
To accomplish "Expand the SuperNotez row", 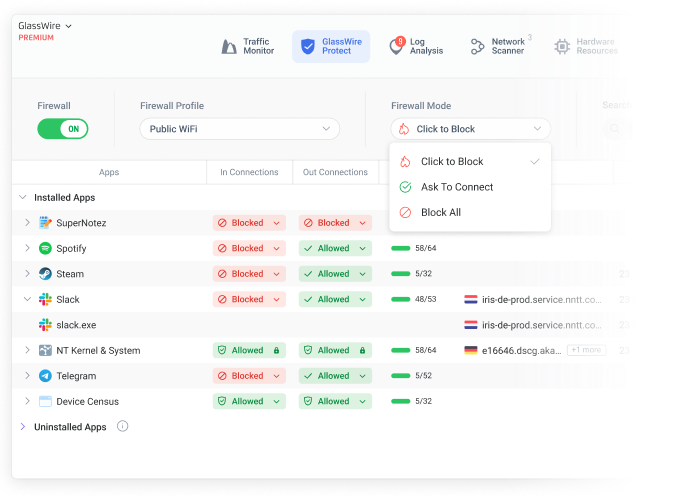I will pyautogui.click(x=27, y=223).
